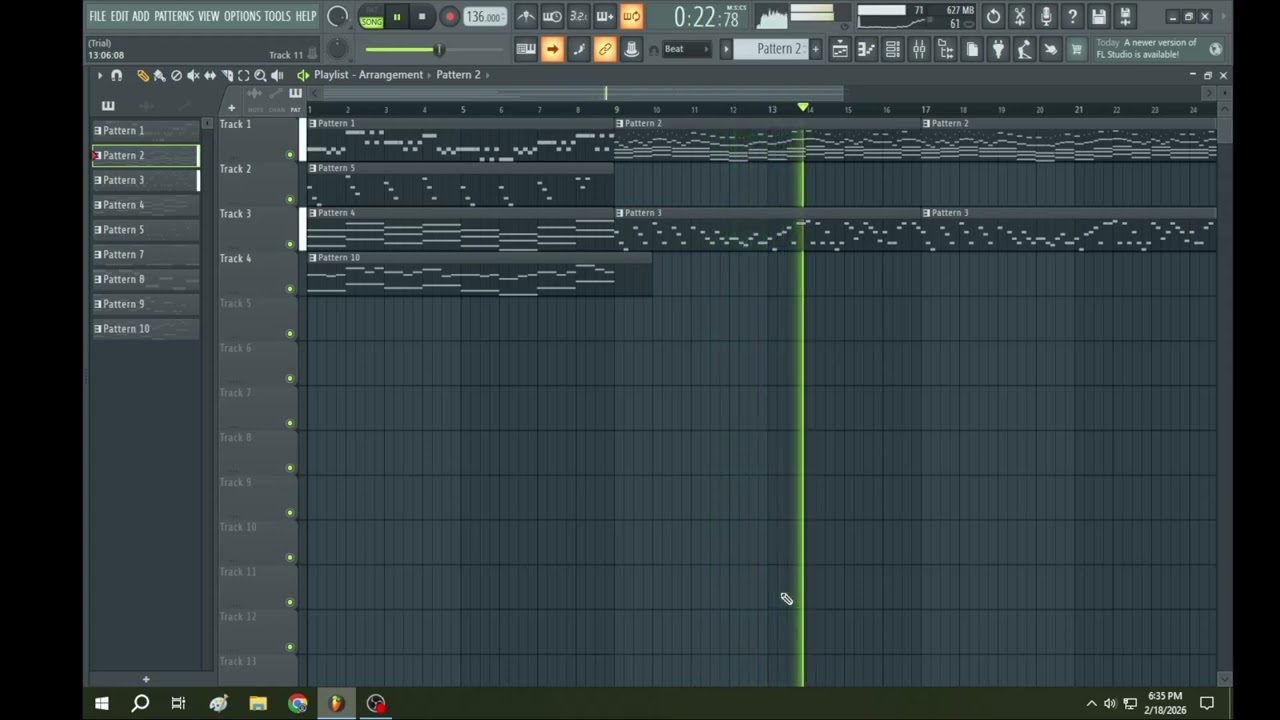Viewport: 1280px width, 720px height.
Task: Click the song position time display
Action: 706,17
